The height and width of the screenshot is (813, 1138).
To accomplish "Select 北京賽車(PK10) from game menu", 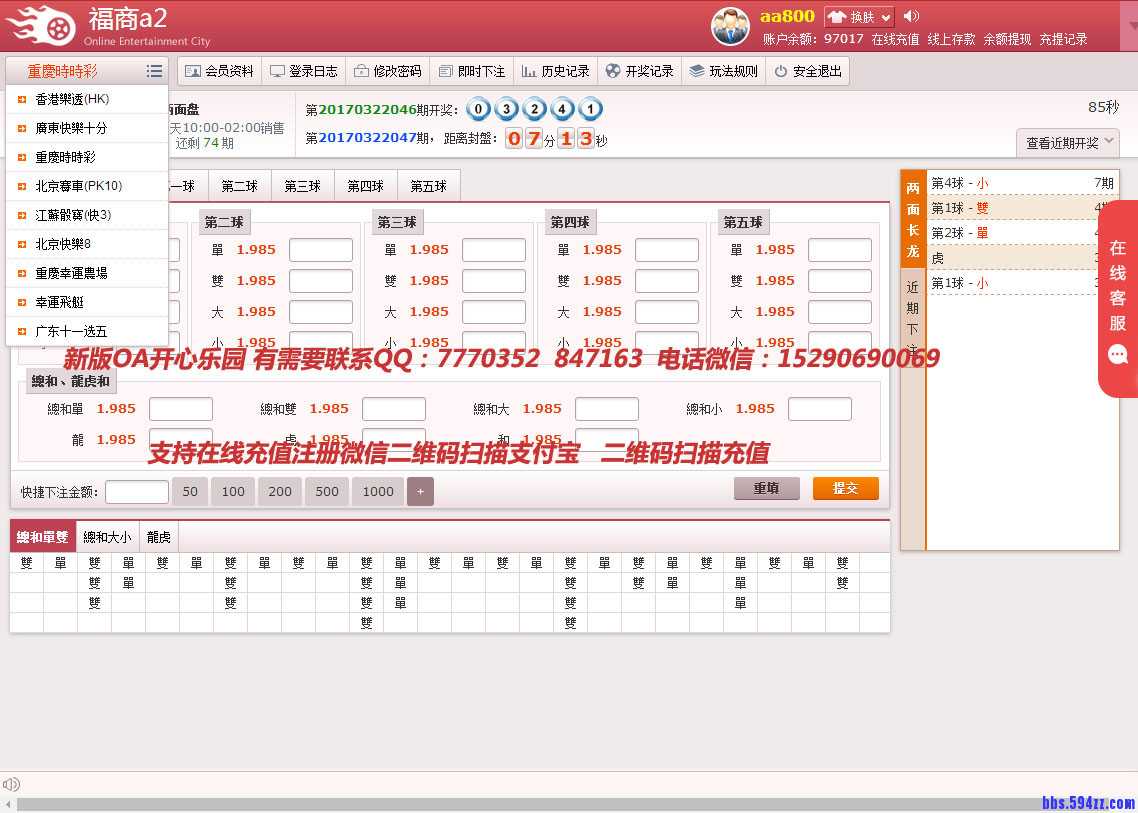I will pyautogui.click(x=78, y=186).
